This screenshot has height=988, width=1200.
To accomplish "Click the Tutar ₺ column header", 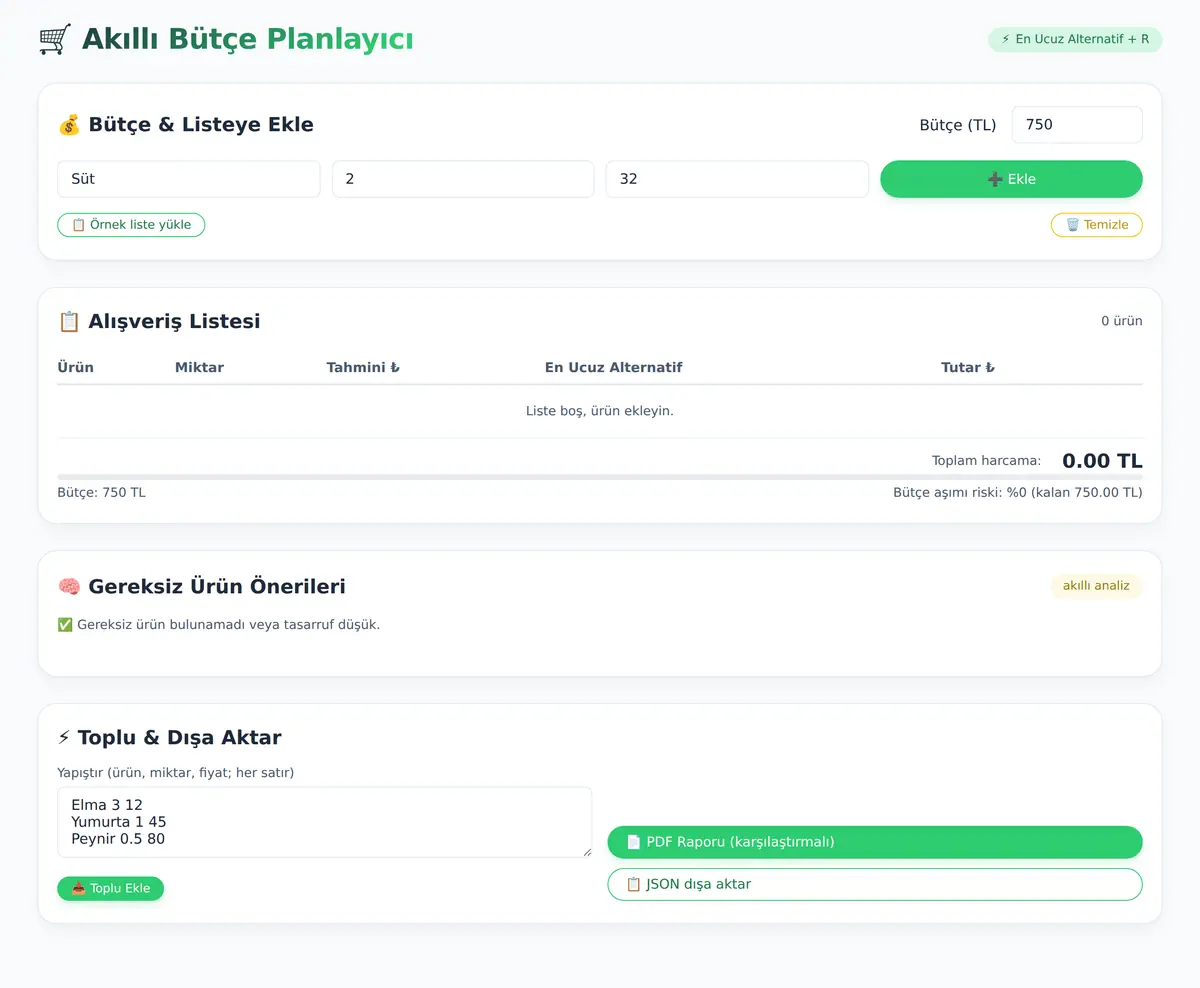I will click(968, 367).
